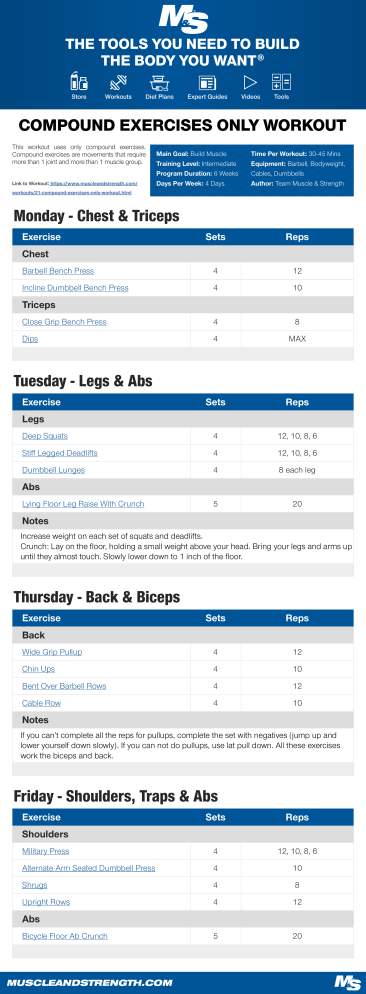Open the Bicycle Floor Ab Crunch link

pos(65,936)
